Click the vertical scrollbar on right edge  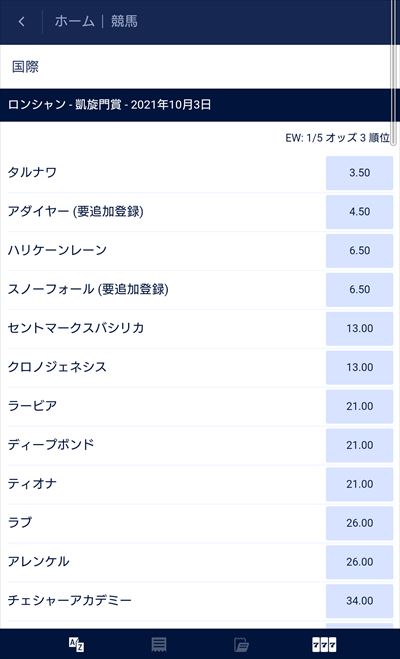point(394,72)
